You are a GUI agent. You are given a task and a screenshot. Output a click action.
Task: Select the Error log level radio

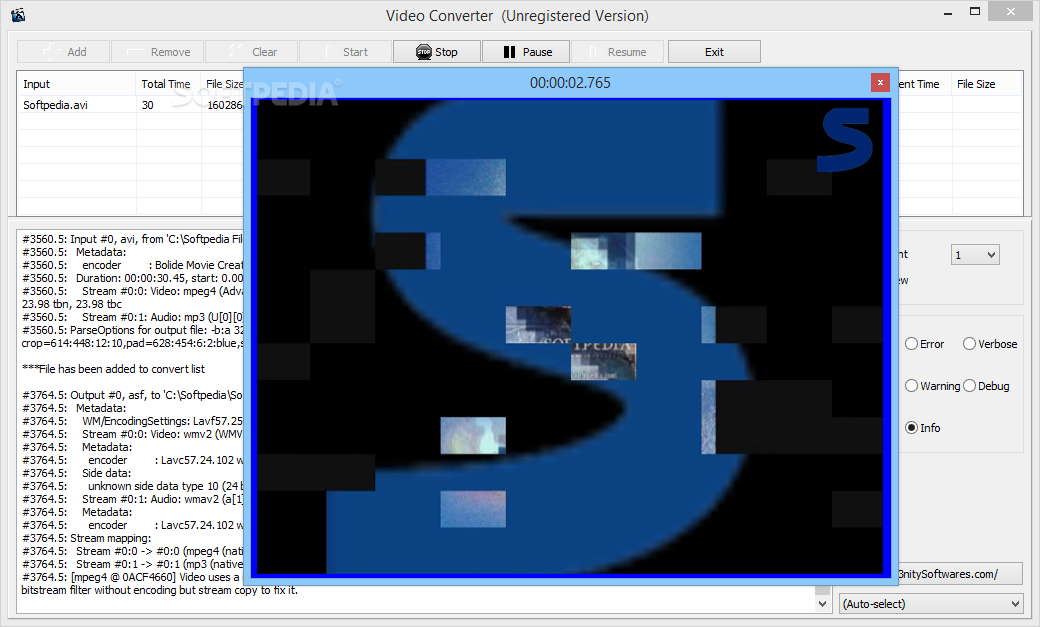(x=925, y=344)
